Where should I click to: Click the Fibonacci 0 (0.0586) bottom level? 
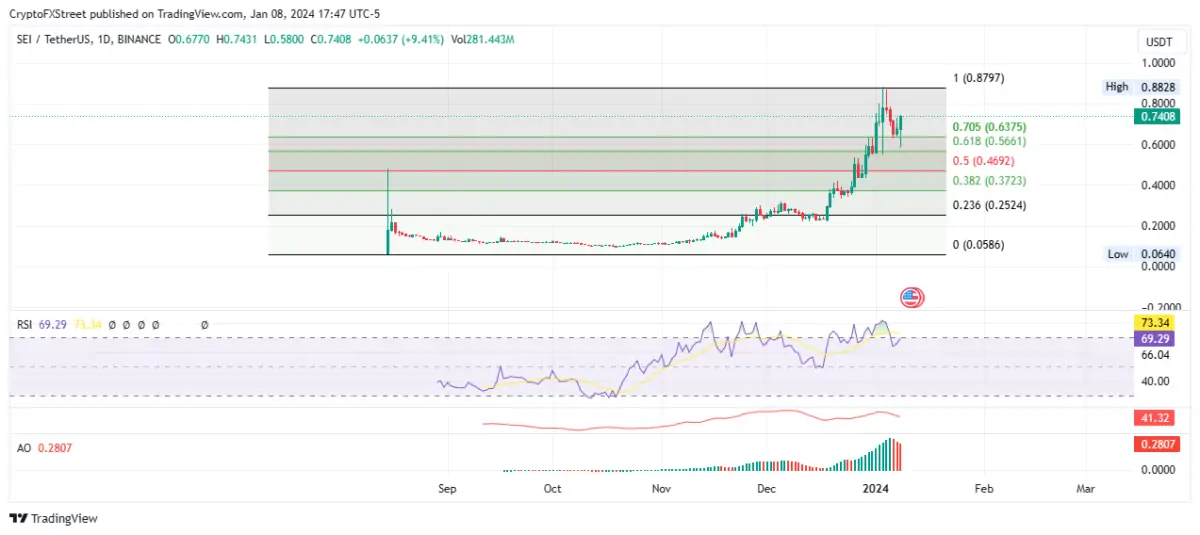click(977, 244)
